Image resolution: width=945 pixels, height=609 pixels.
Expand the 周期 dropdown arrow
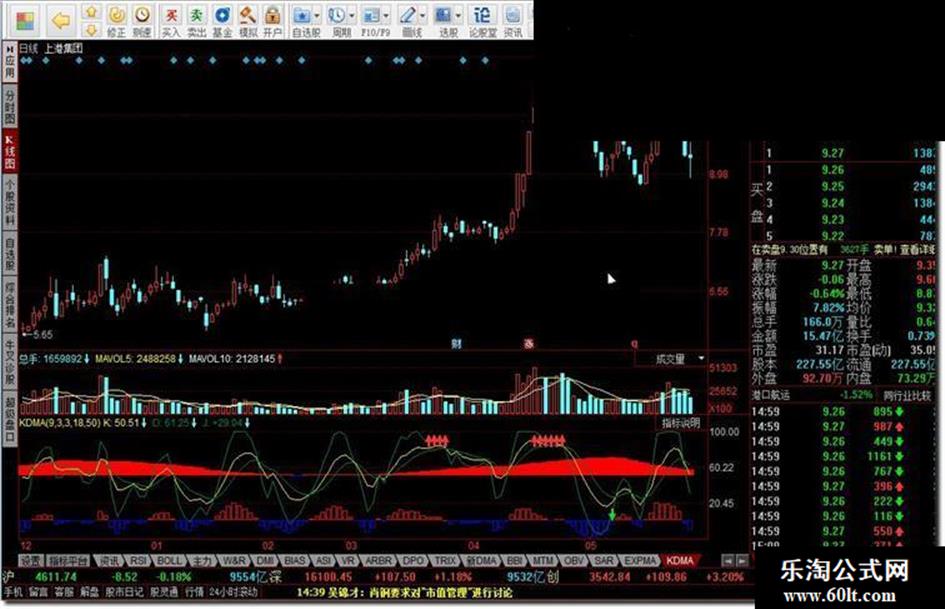pyautogui.click(x=352, y=15)
